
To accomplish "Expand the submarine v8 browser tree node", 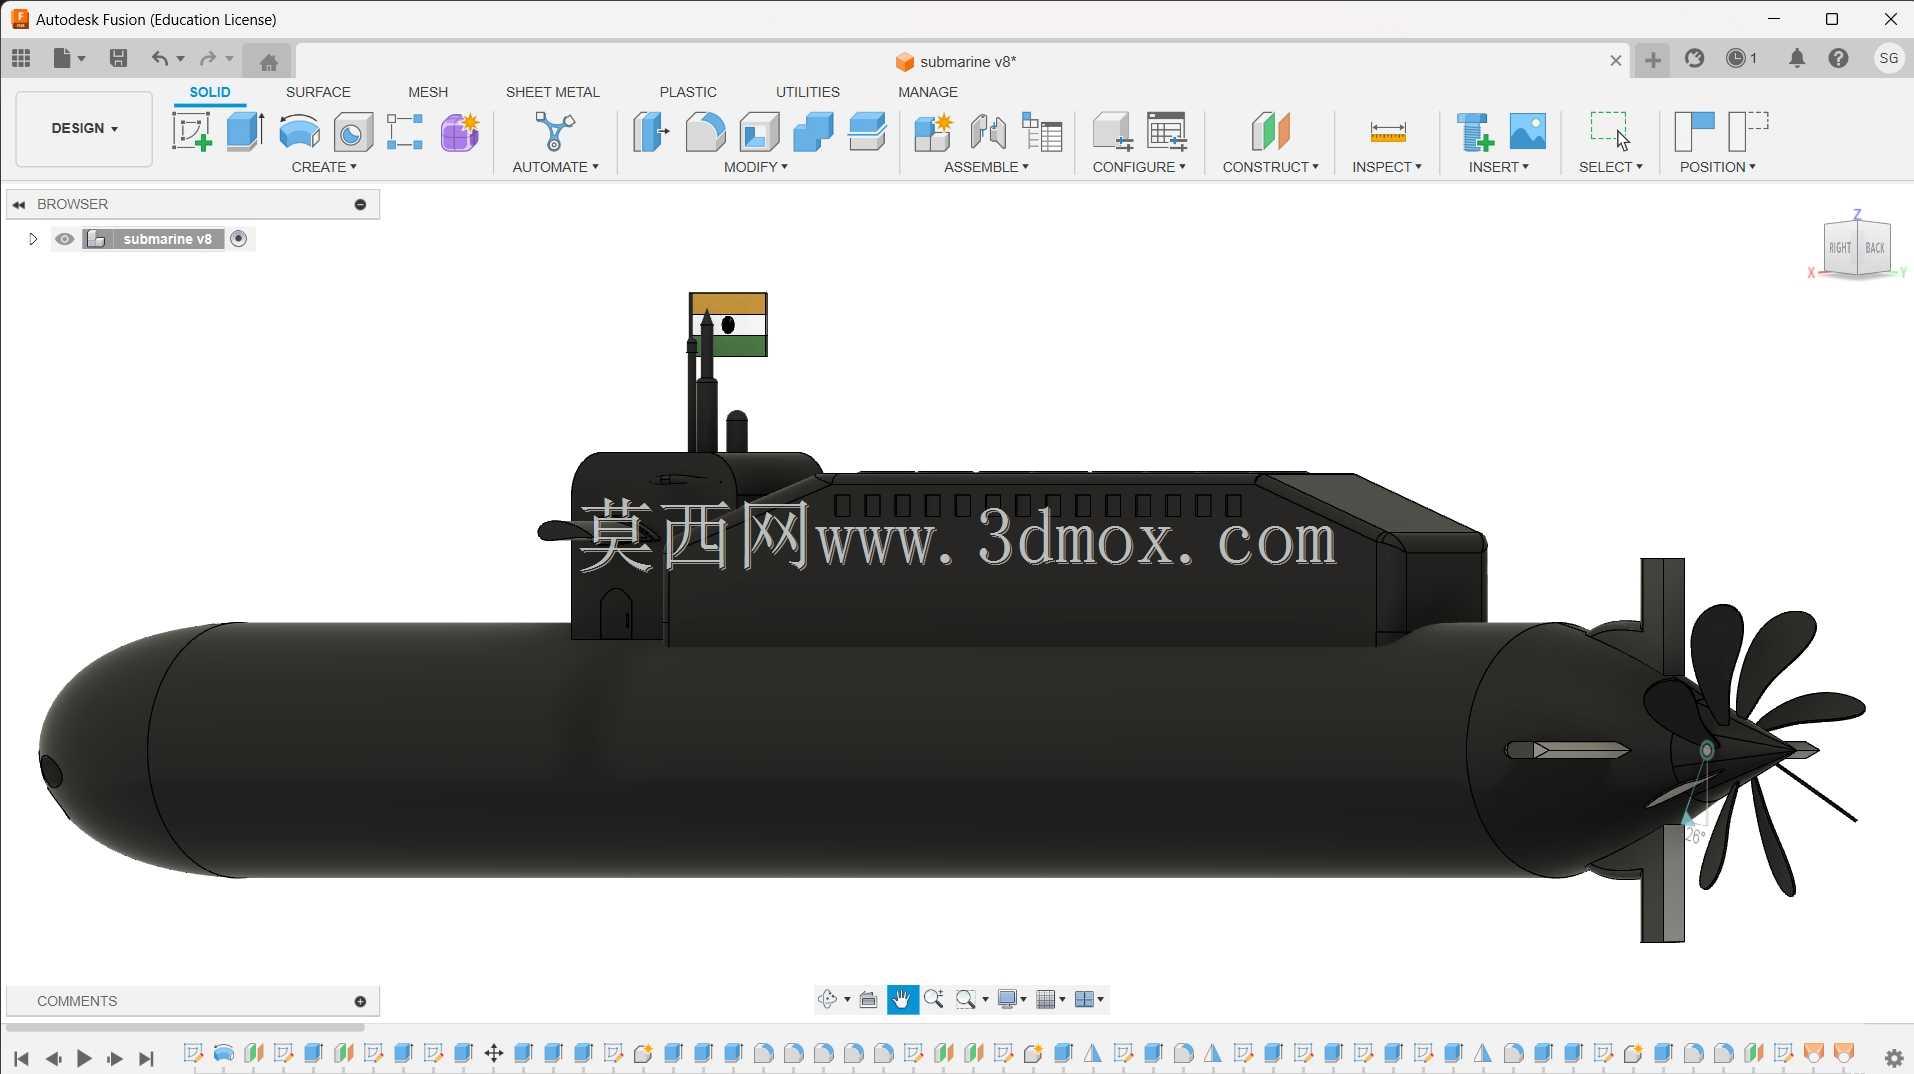I will coord(32,239).
